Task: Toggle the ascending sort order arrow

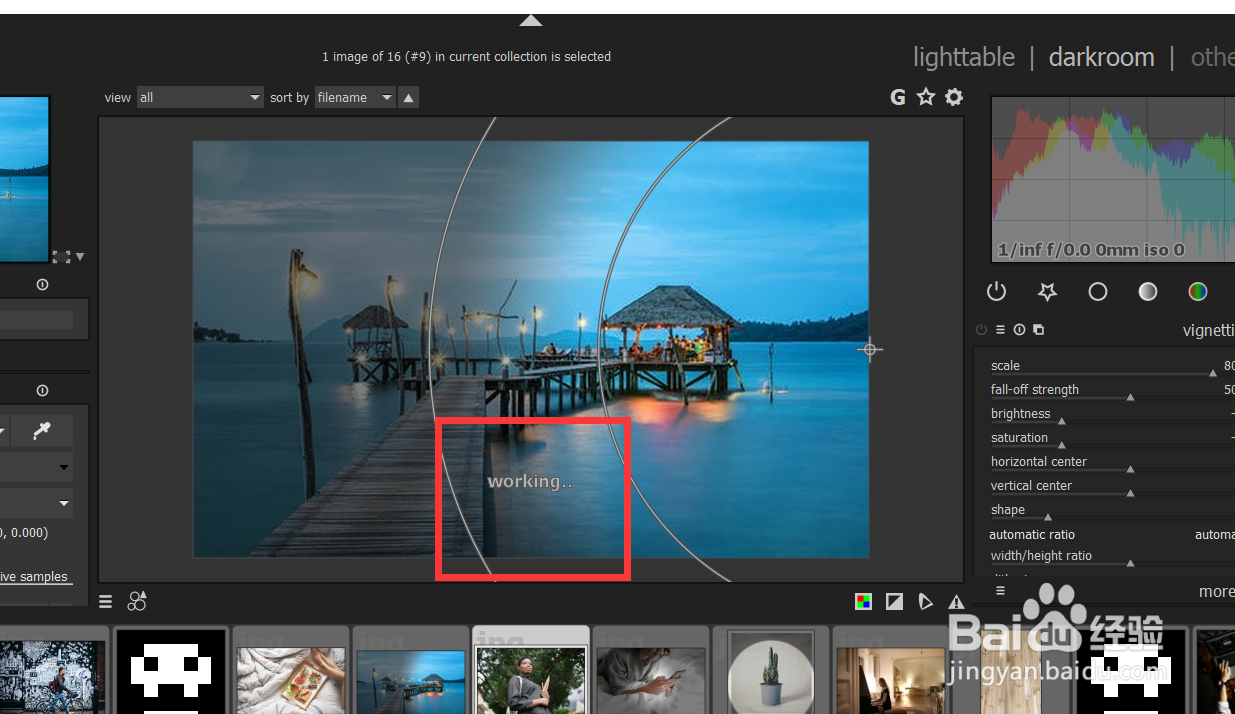Action: [x=408, y=97]
